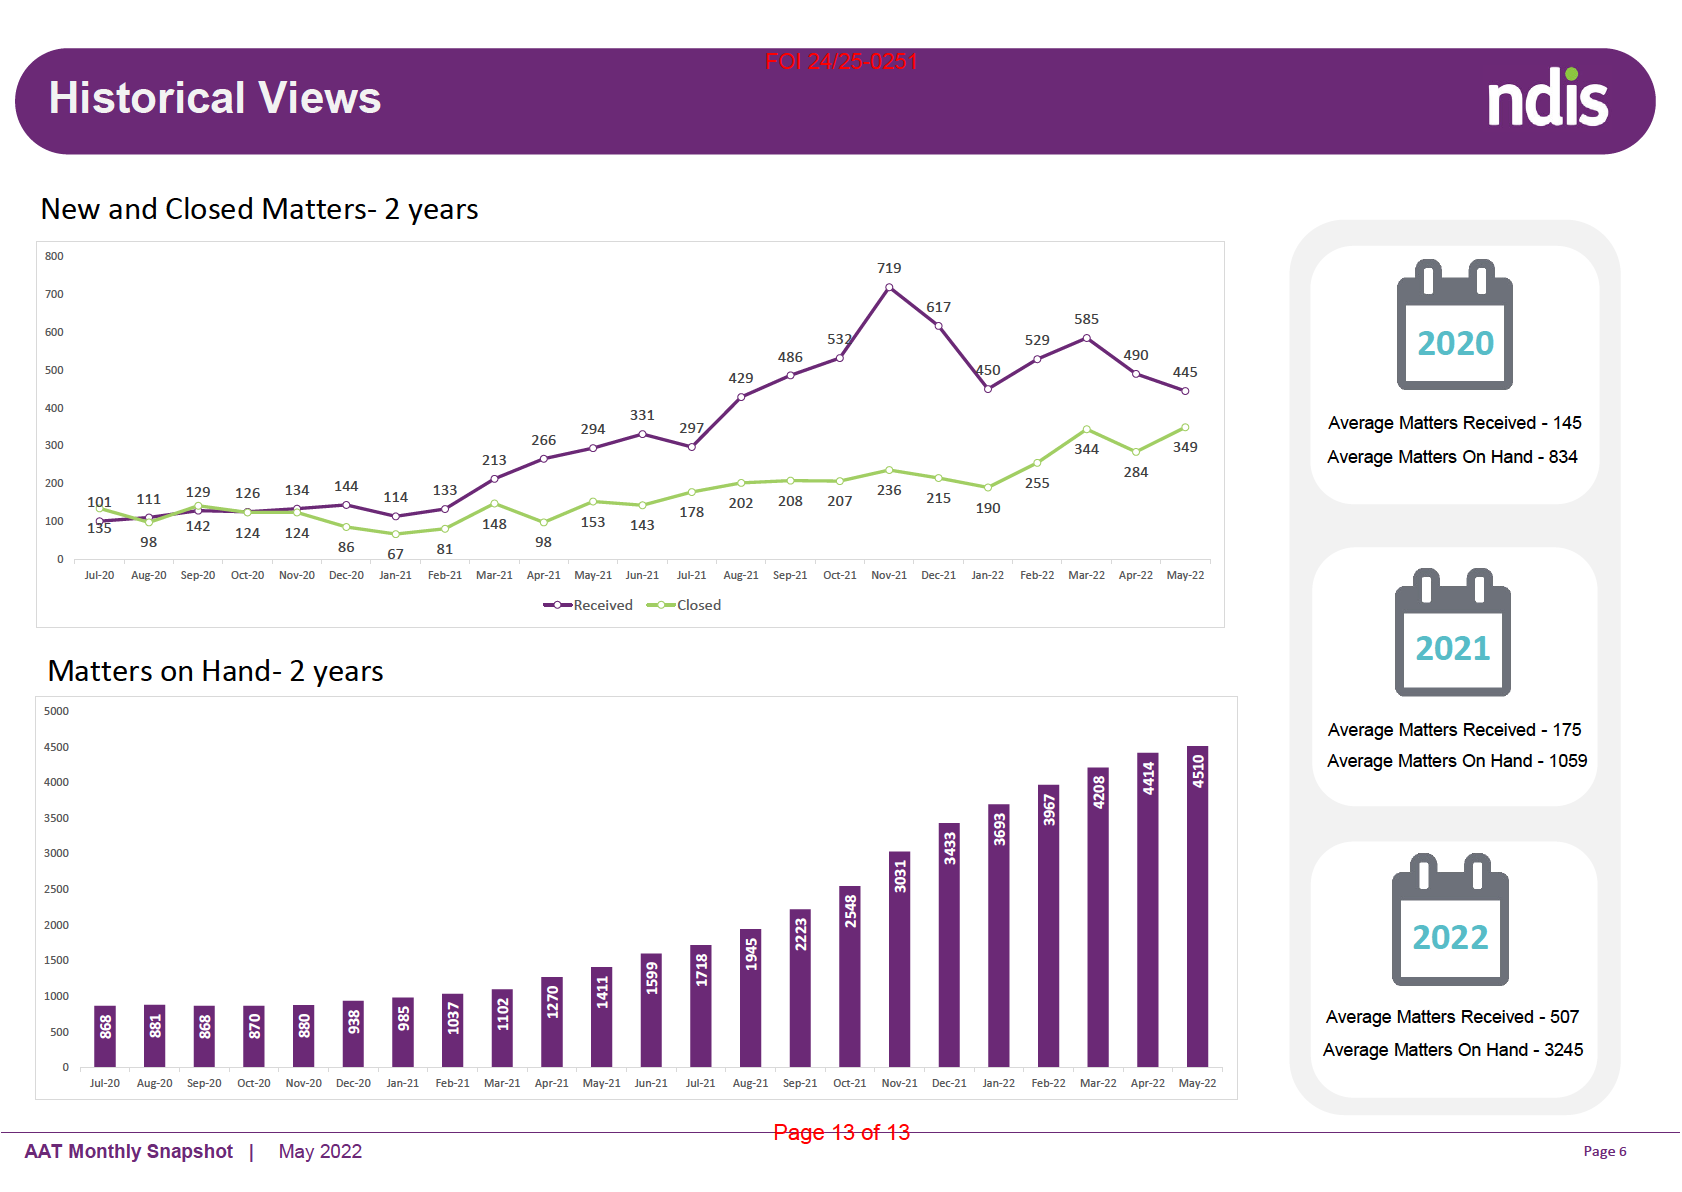Image resolution: width=1682 pixels, height=1192 pixels.
Task: Select the Jul-20 bar labeled 868
Action: pos(105,1036)
